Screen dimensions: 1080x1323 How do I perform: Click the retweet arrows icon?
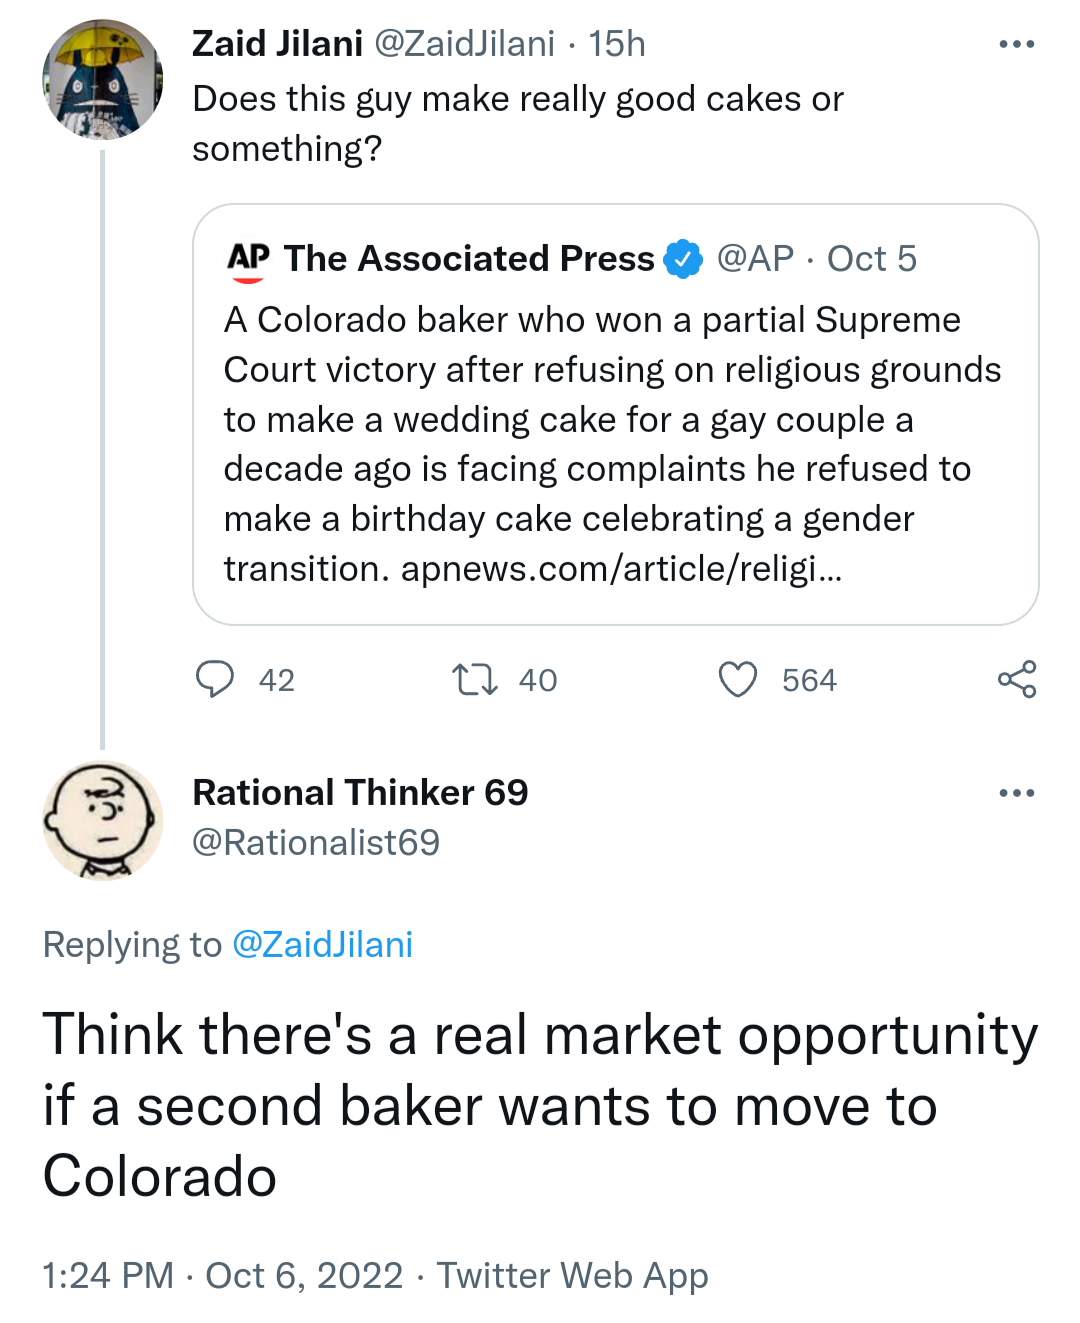click(475, 679)
